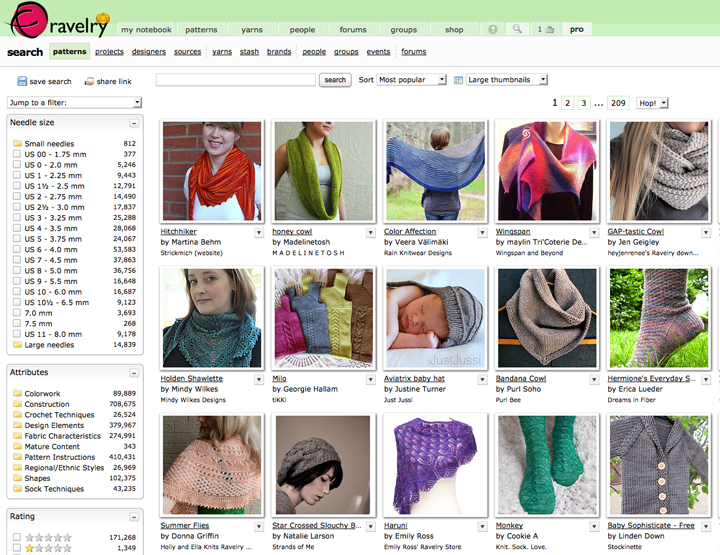The width and height of the screenshot is (720, 555).
Task: Open the Small needles folder filter
Action: point(17,144)
